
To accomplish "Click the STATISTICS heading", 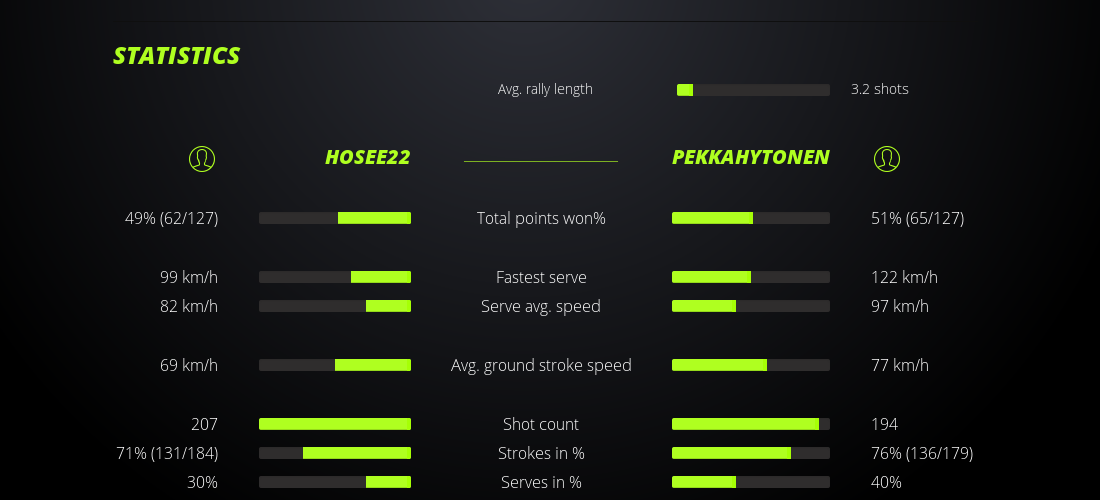I will tap(177, 56).
